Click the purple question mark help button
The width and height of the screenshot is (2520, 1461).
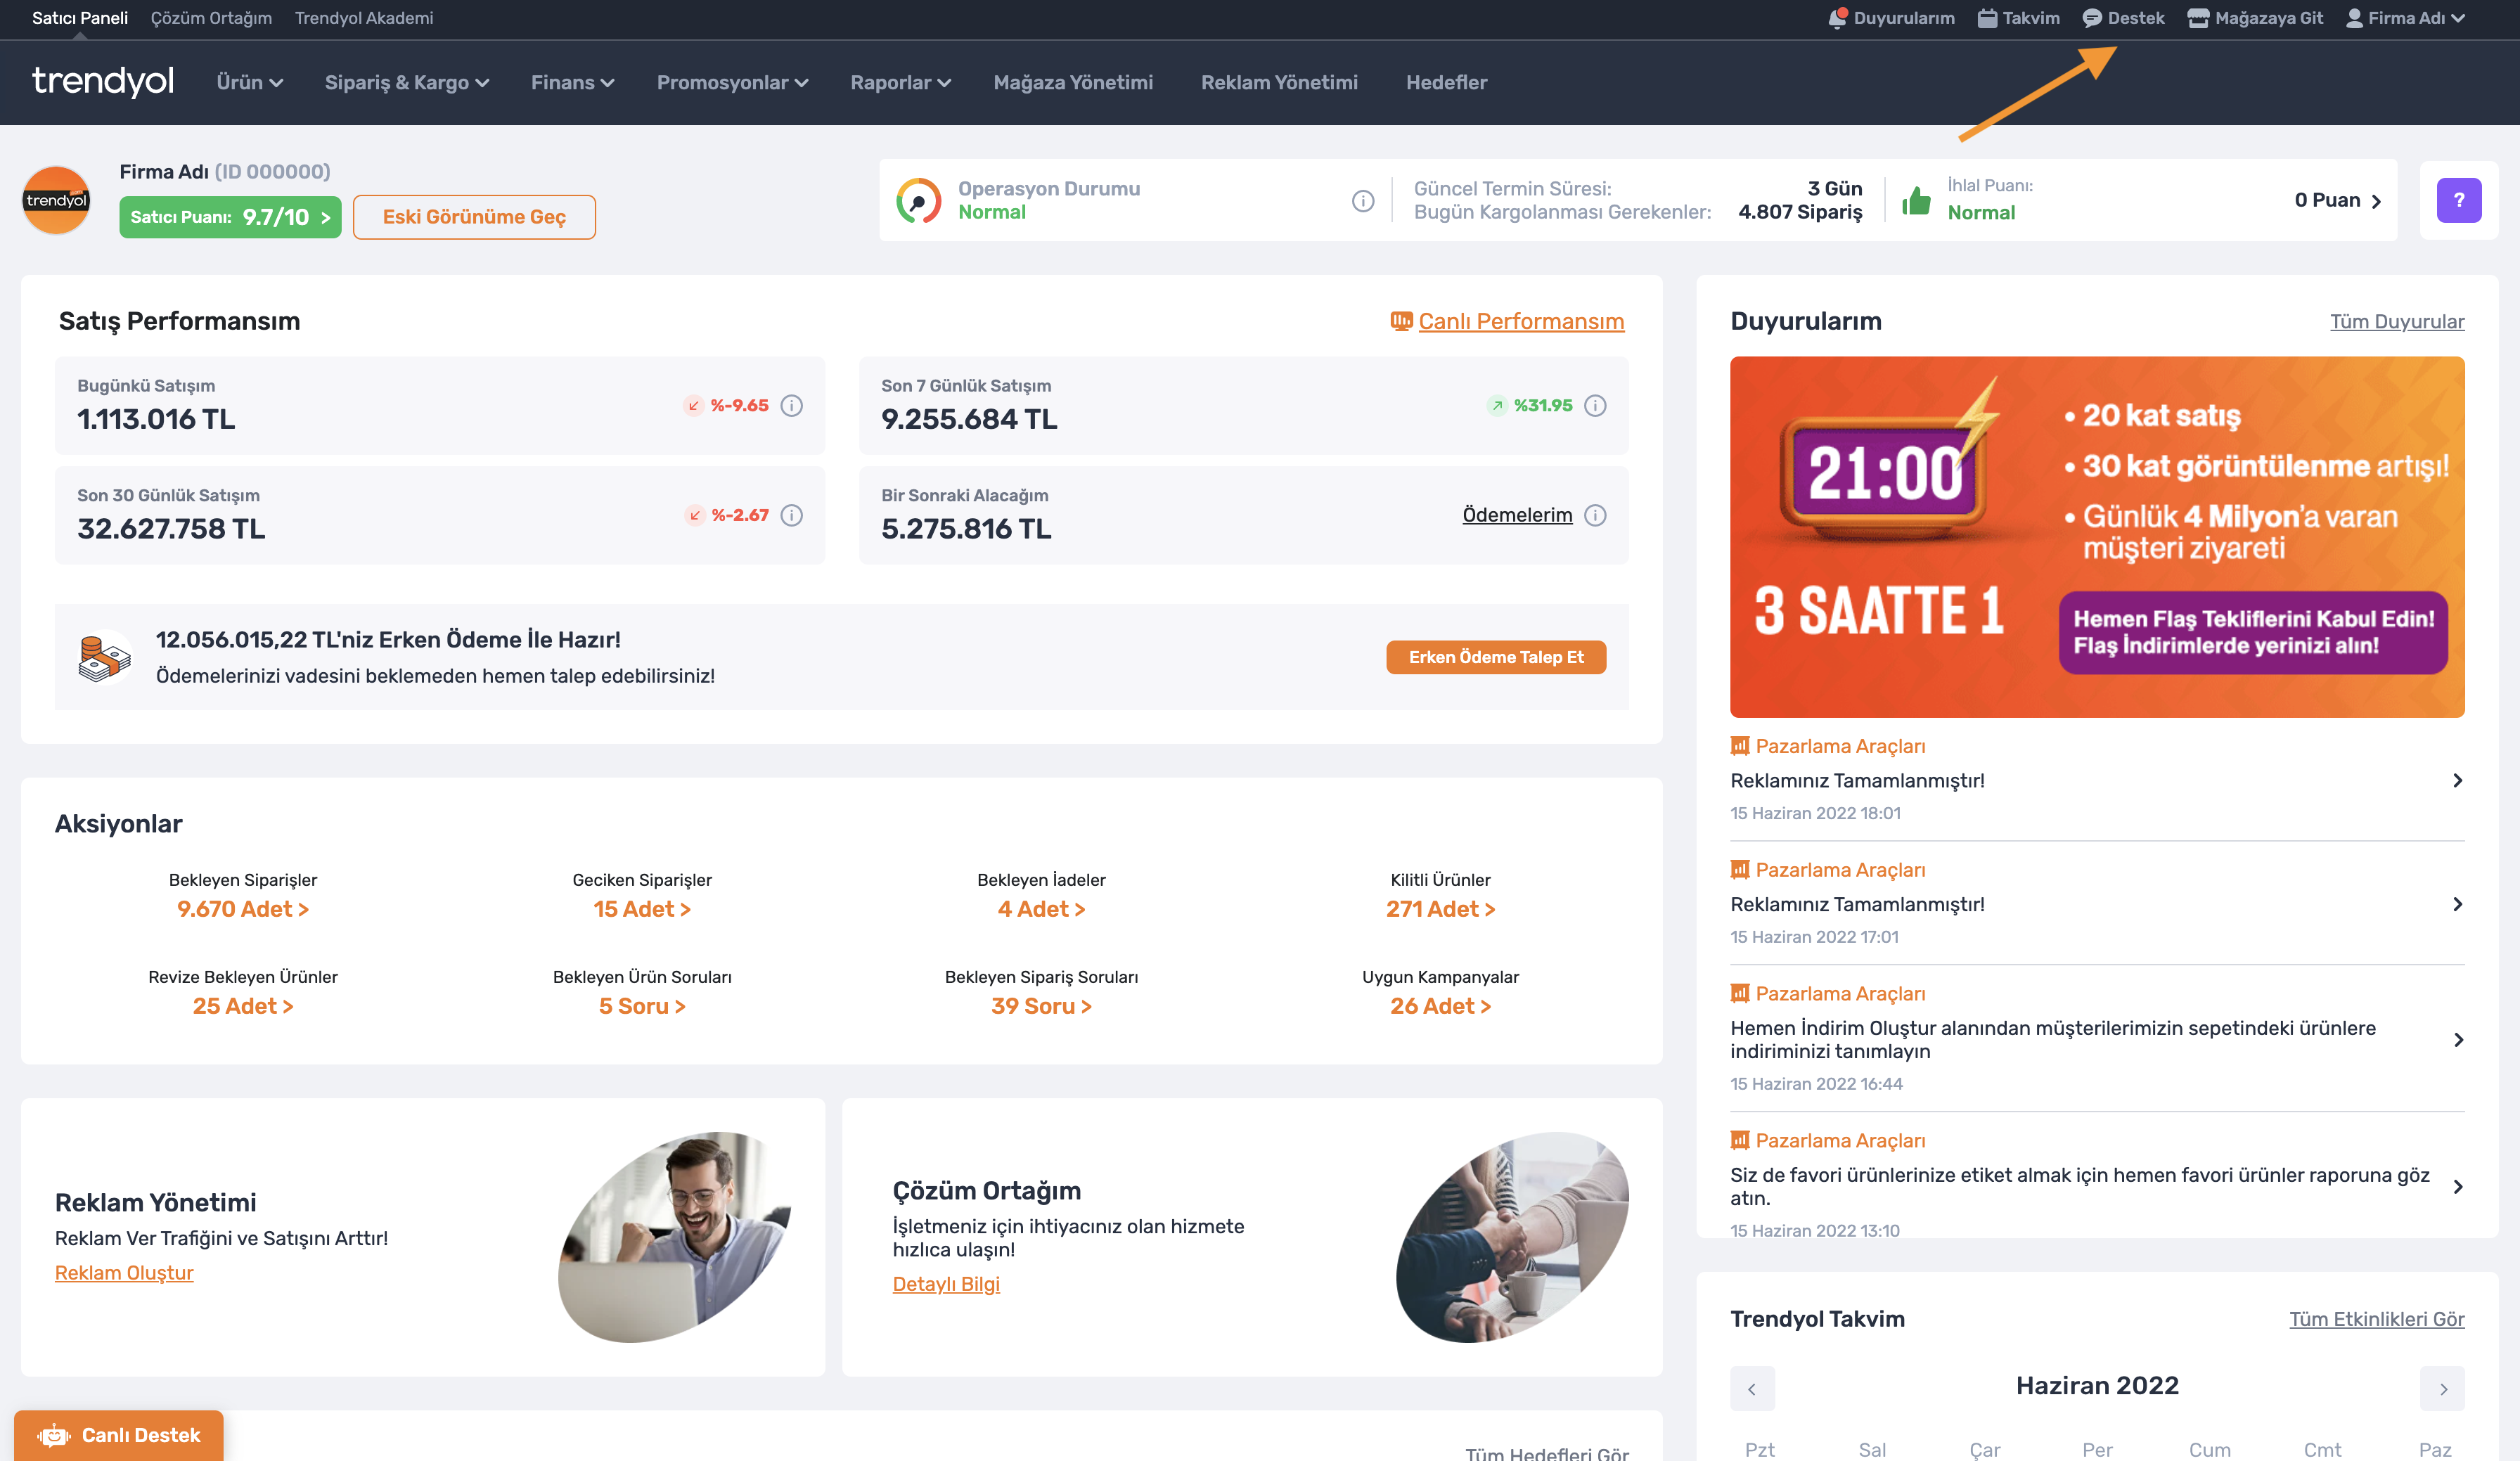2458,200
